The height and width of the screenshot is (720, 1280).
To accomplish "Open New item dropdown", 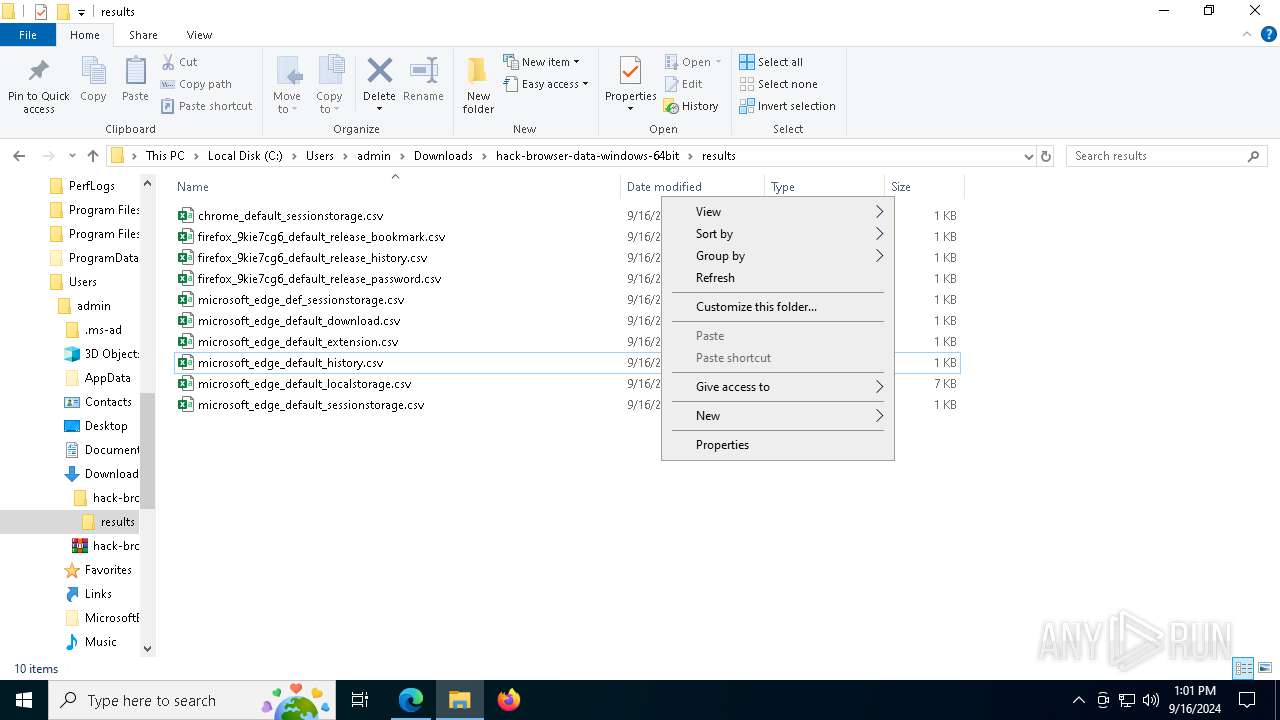I will point(541,62).
